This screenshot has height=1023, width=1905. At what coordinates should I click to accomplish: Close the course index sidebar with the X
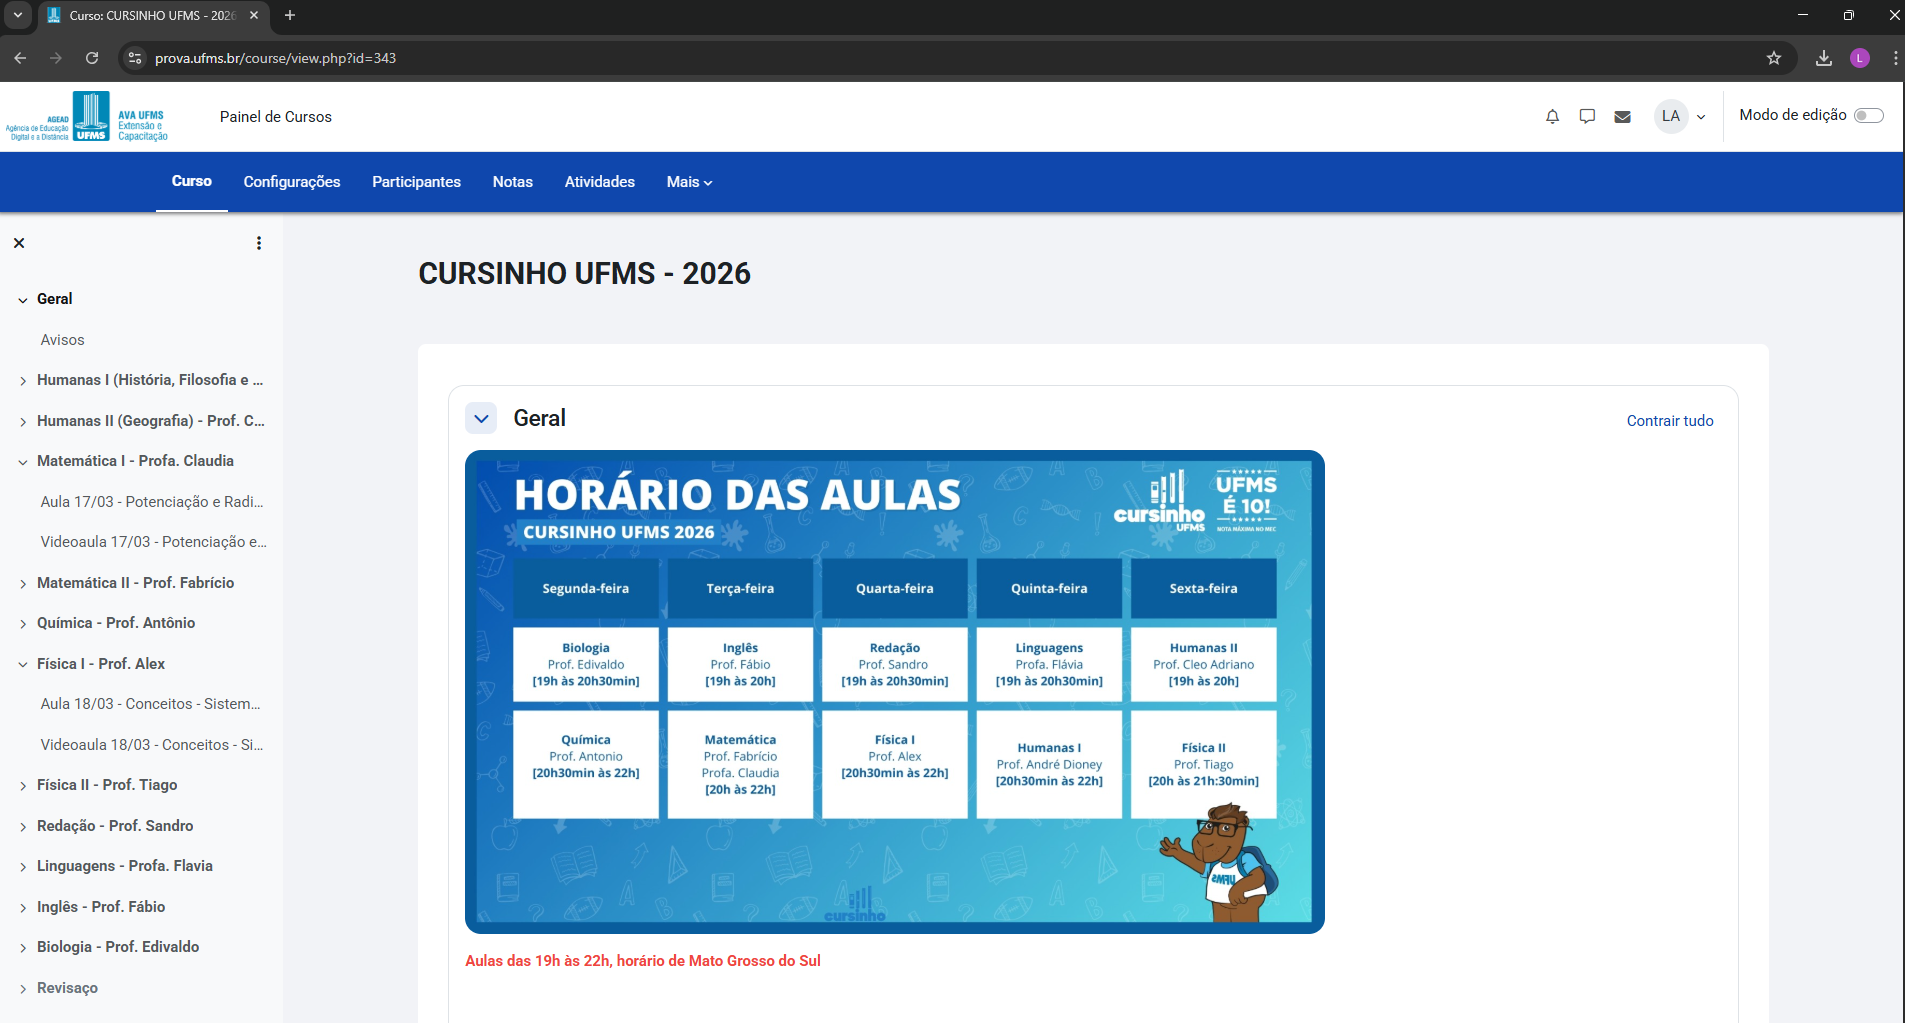[x=19, y=243]
